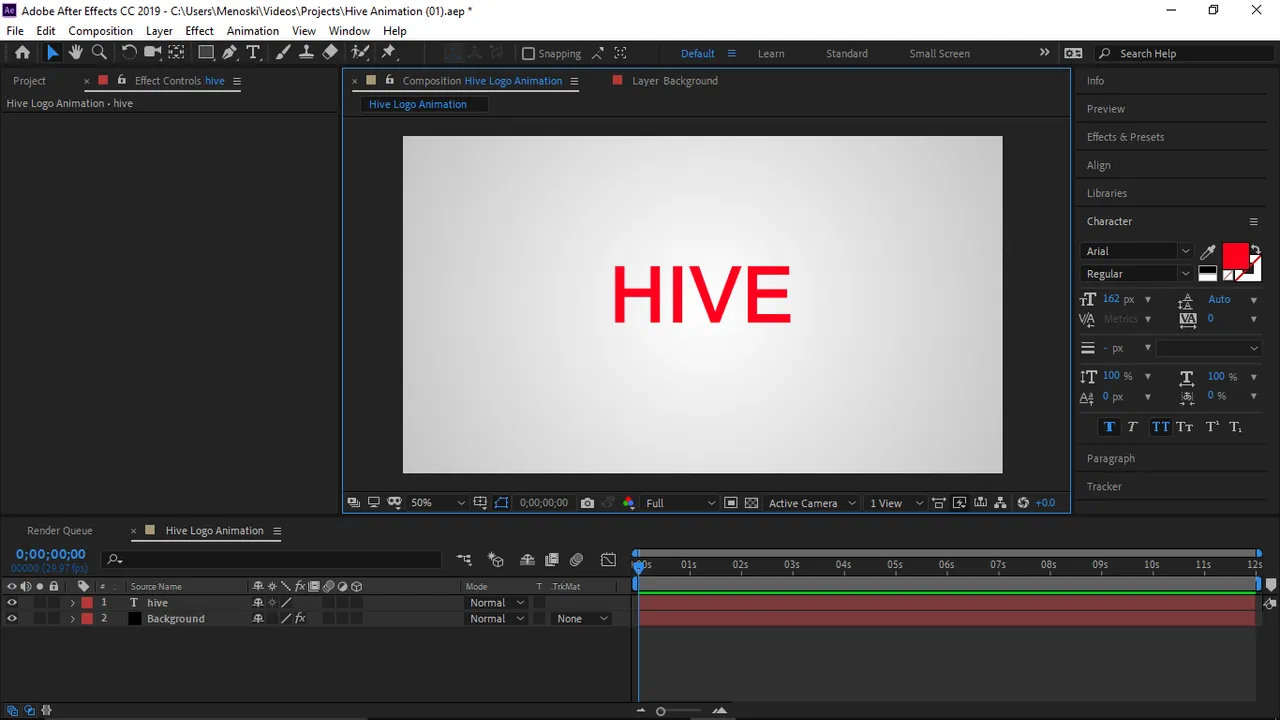This screenshot has width=1280, height=720.
Task: Open the Active Camera dropdown
Action: tap(812, 503)
